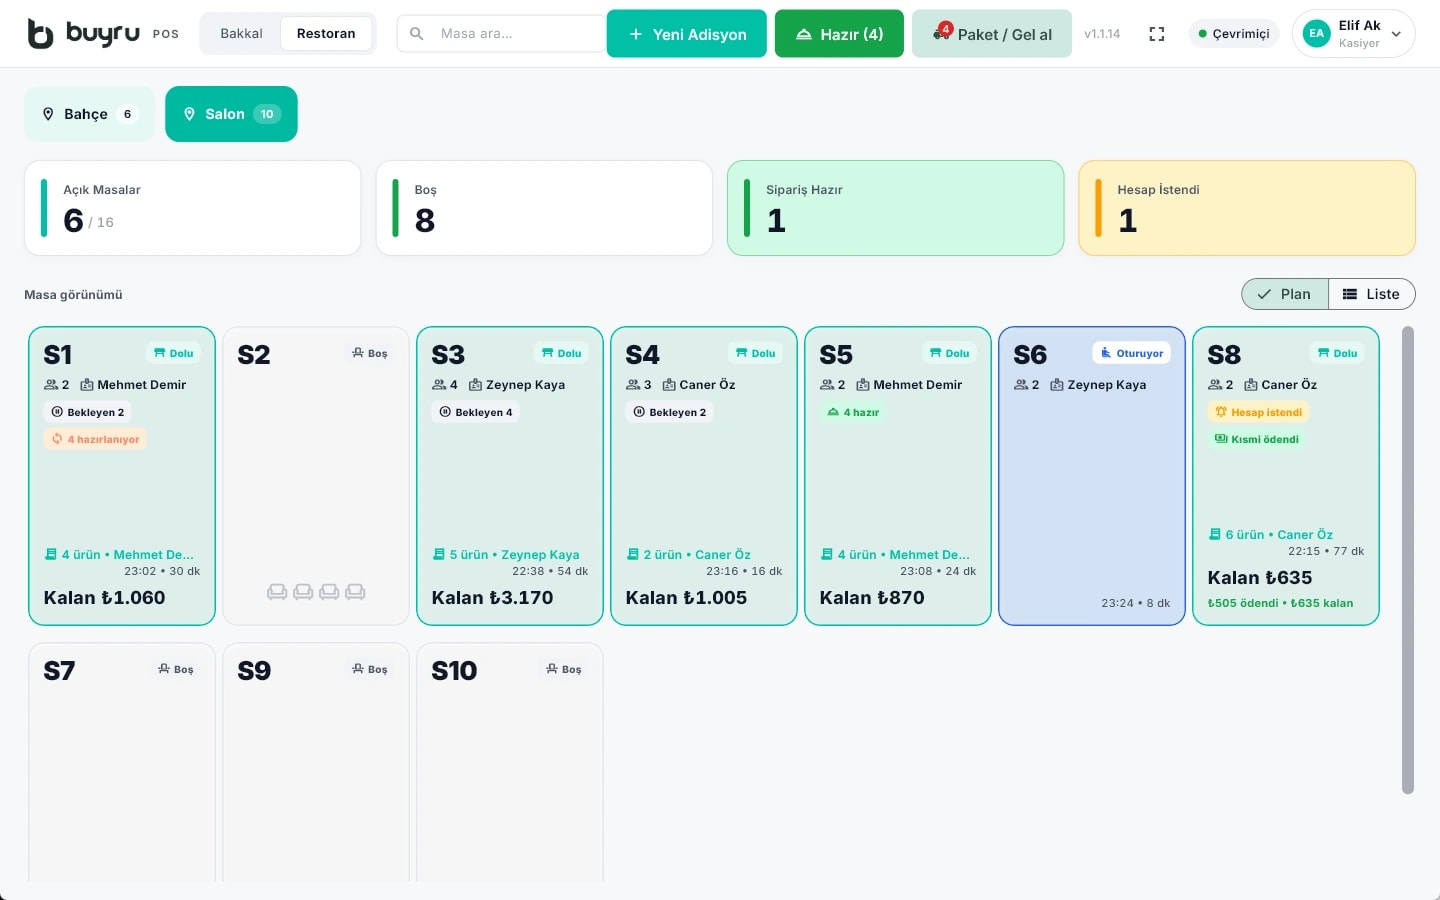Click '23:24 • 8 dk' on S6
Image resolution: width=1440 pixels, height=900 pixels.
tap(1135, 603)
